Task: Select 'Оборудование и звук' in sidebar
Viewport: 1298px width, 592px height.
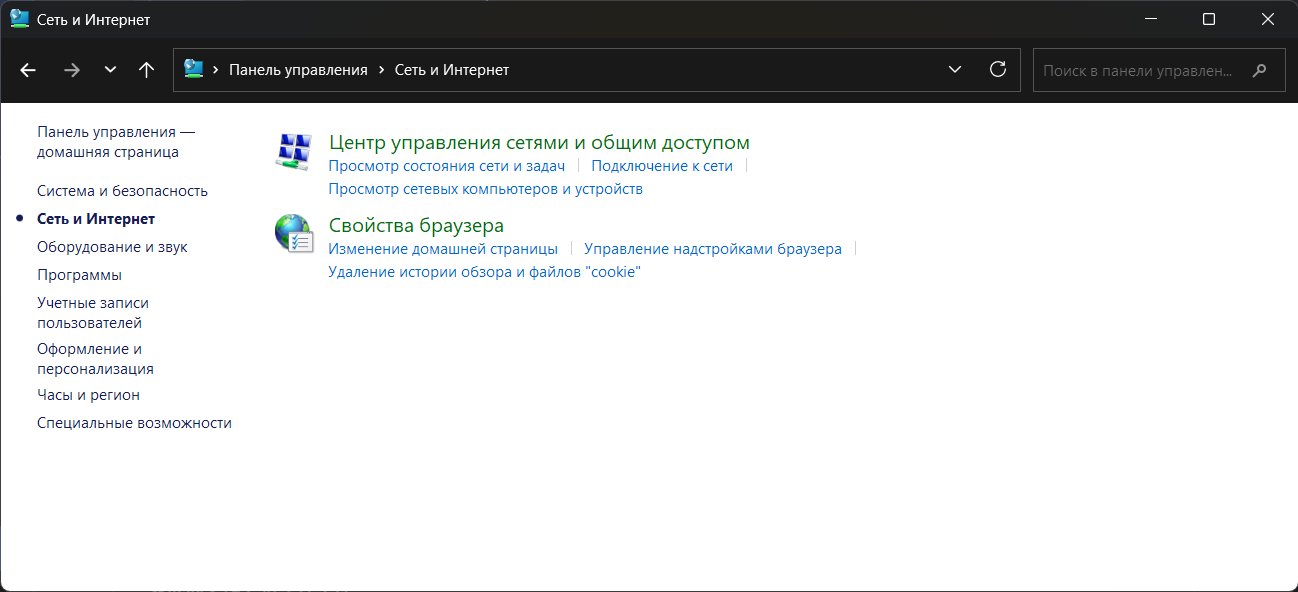Action: coord(112,247)
